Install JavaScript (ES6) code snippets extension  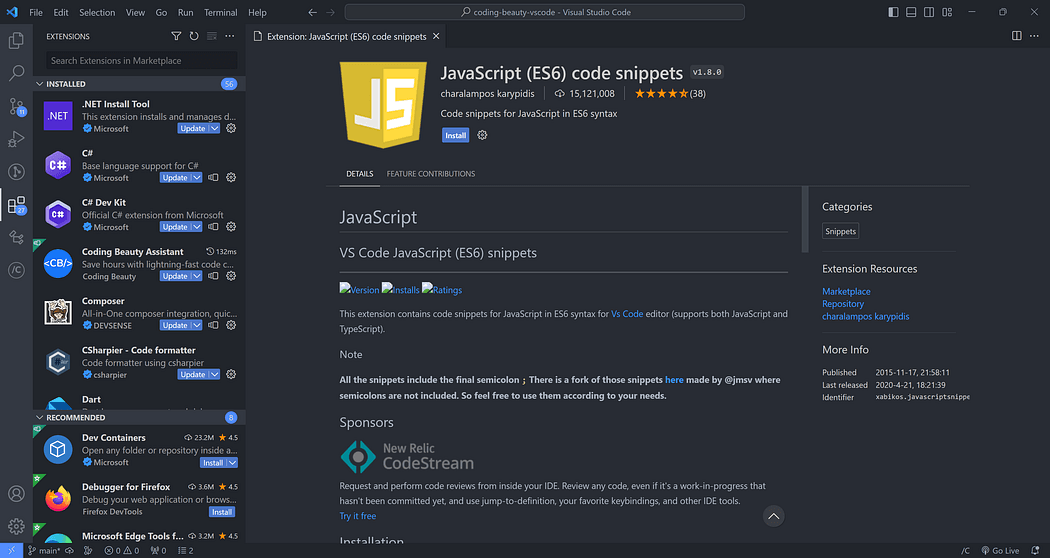[455, 135]
